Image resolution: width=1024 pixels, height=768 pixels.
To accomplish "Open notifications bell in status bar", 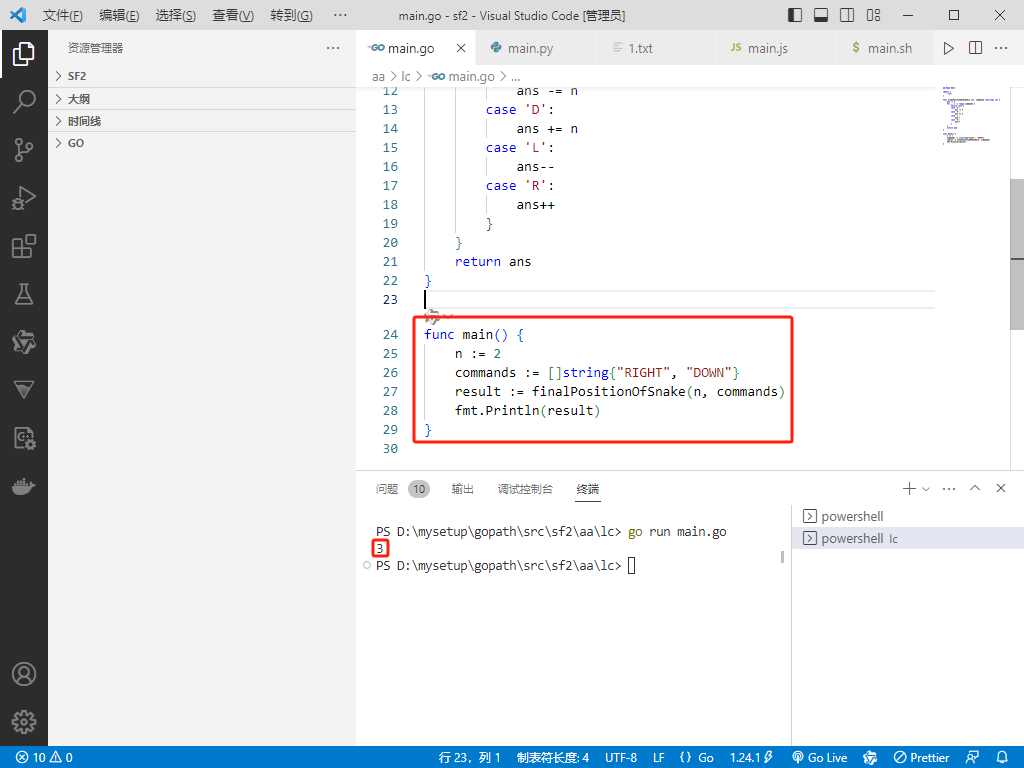I will click(1002, 758).
